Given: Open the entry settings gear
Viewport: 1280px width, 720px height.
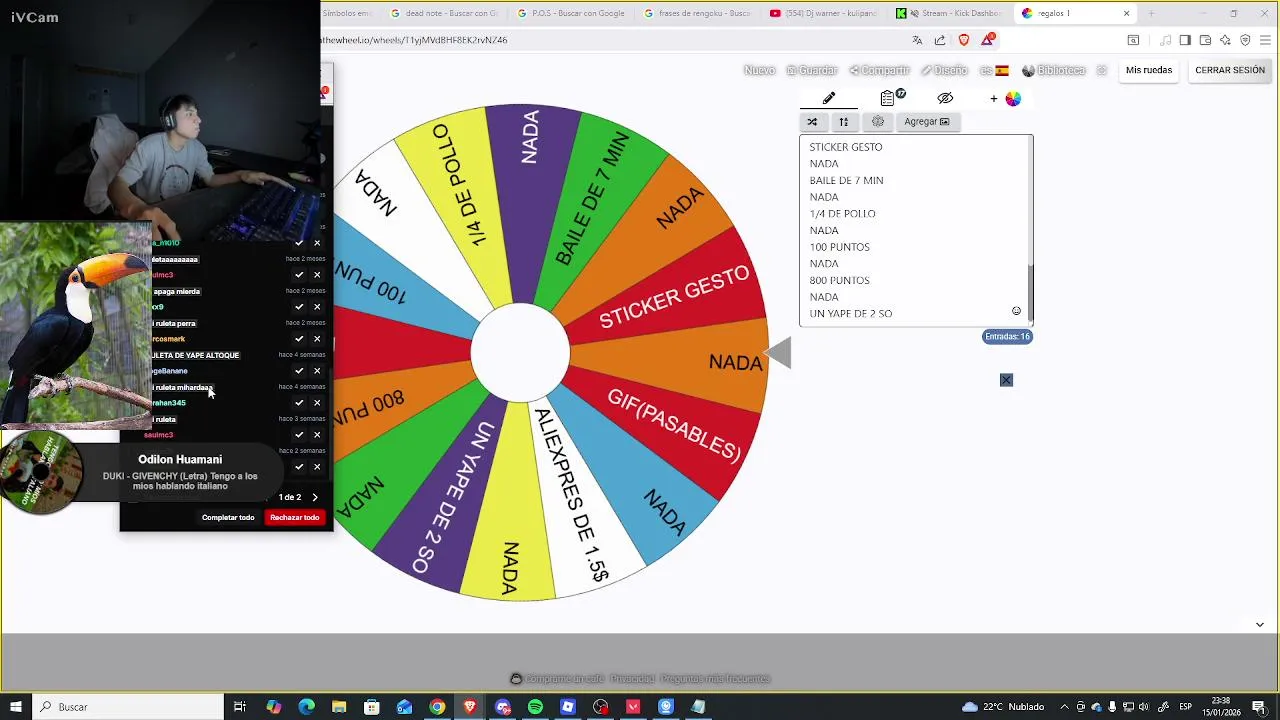Looking at the screenshot, I should 878,122.
